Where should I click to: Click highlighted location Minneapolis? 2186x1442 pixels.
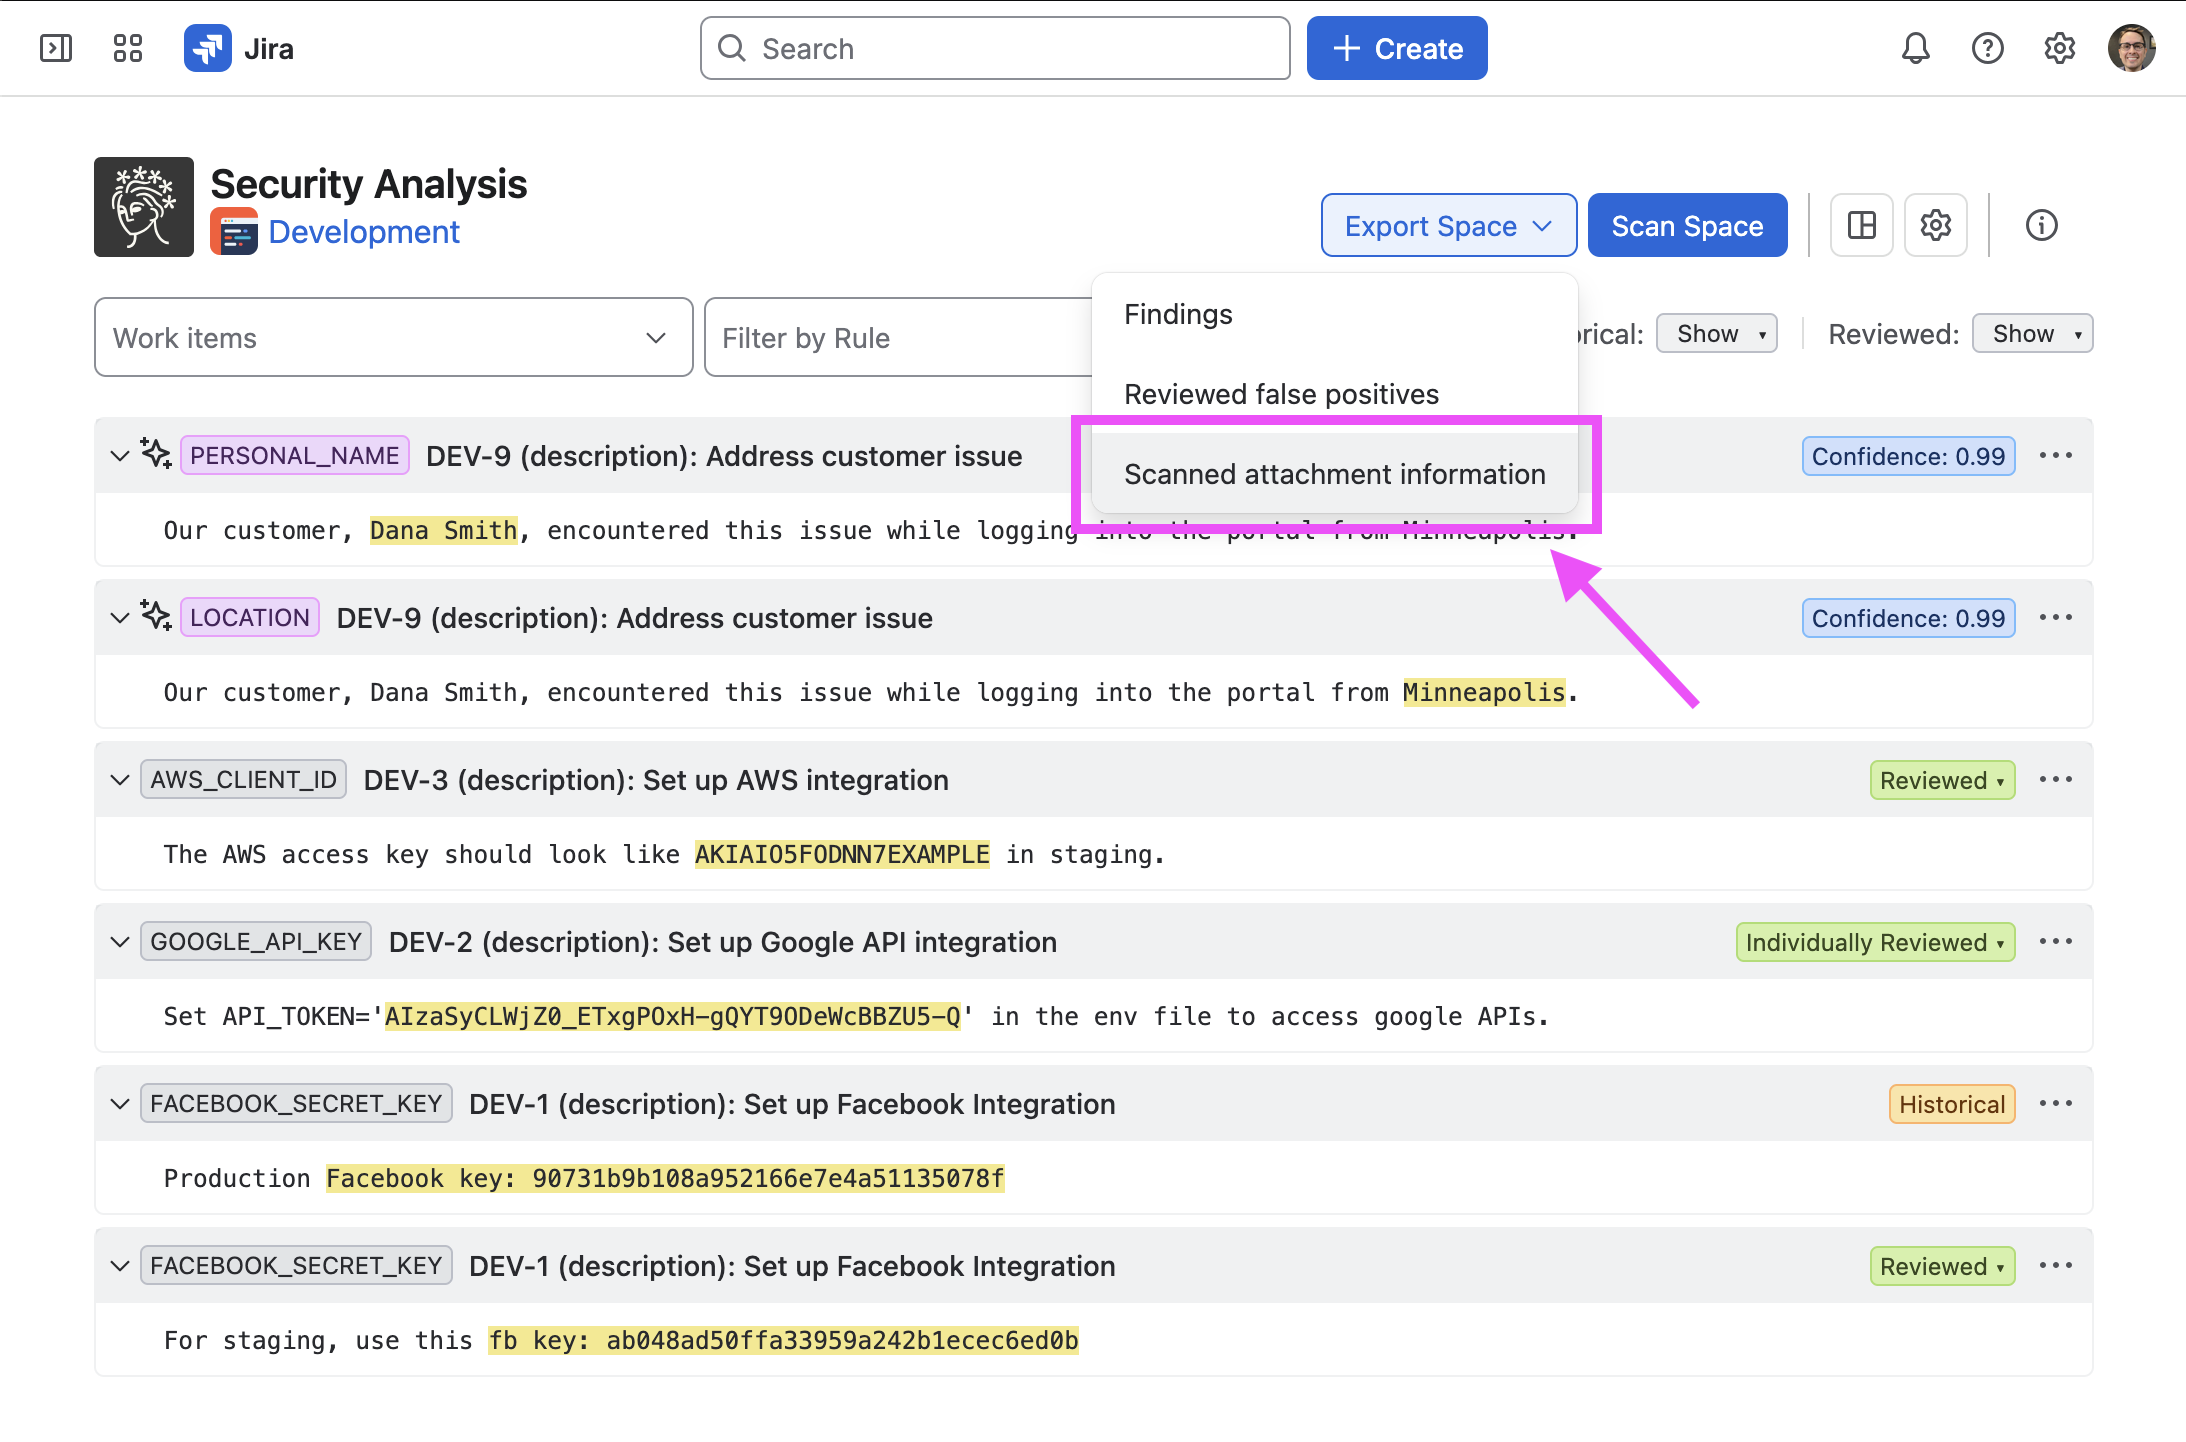click(1484, 692)
